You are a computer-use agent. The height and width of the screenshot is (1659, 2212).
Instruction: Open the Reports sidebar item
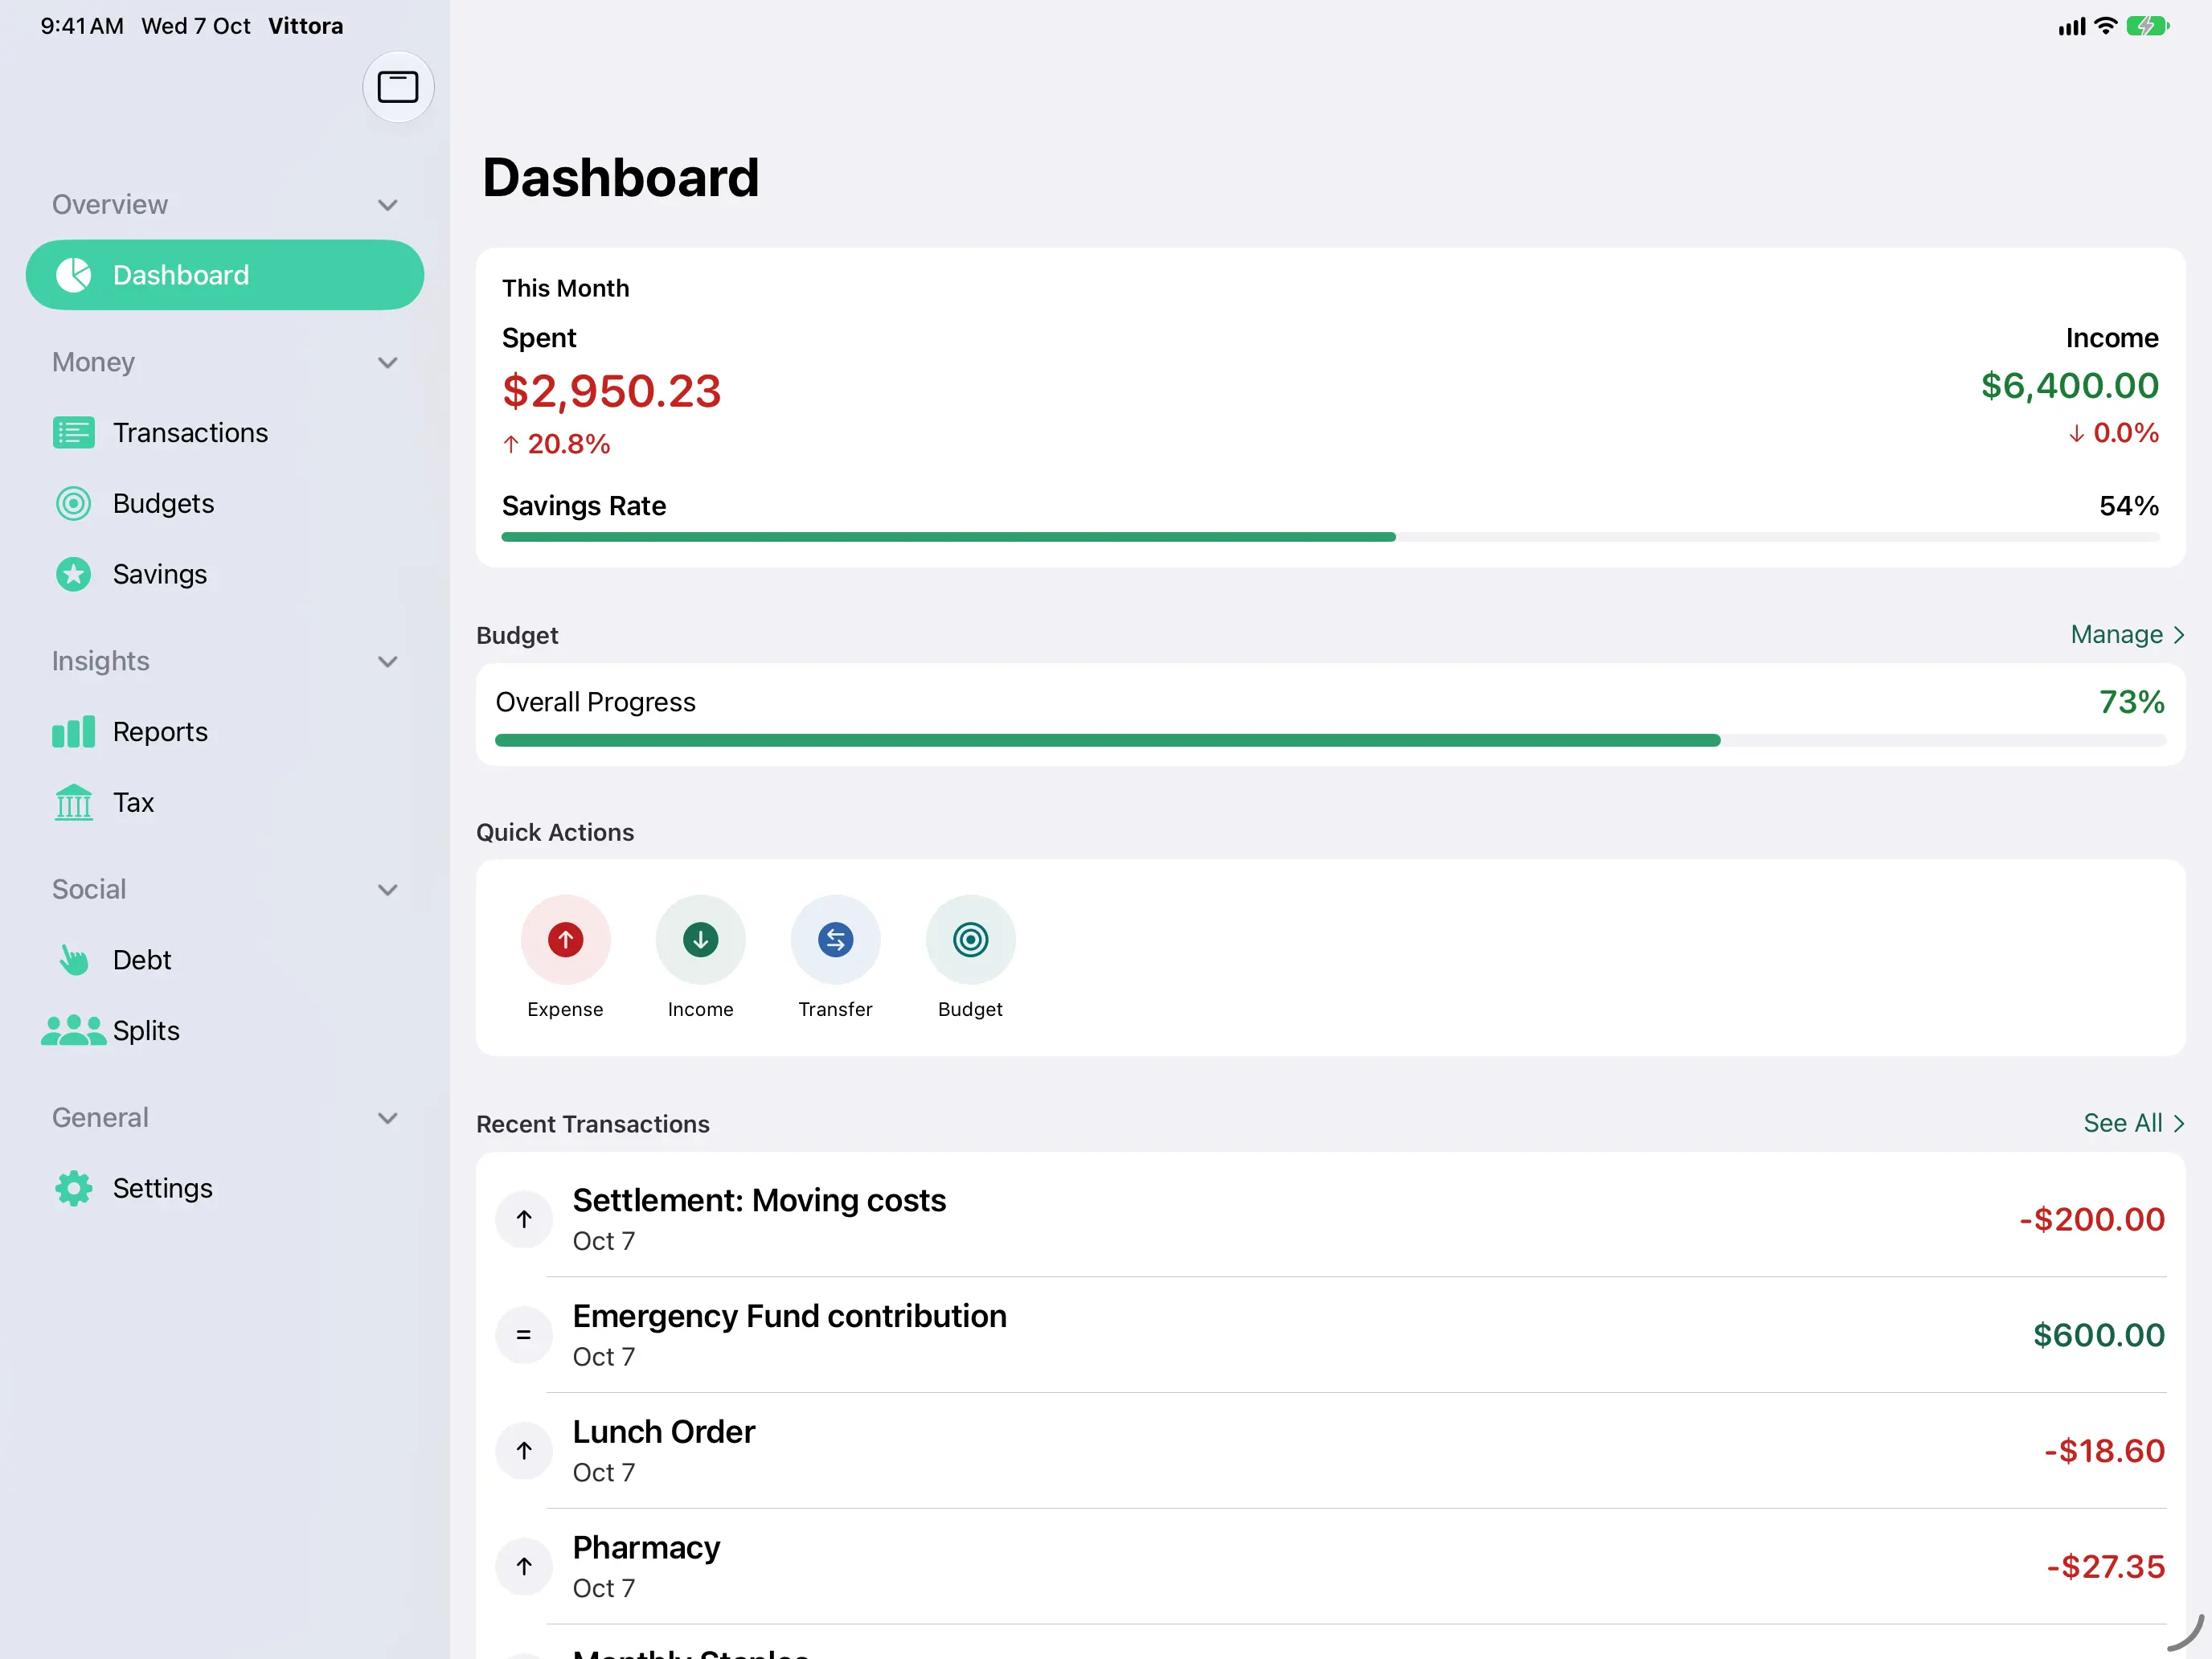tap(225, 732)
